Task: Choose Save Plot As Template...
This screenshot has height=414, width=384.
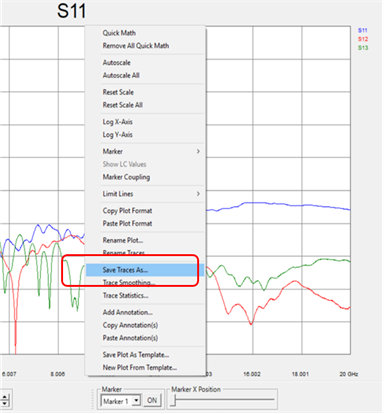Action: (145, 355)
